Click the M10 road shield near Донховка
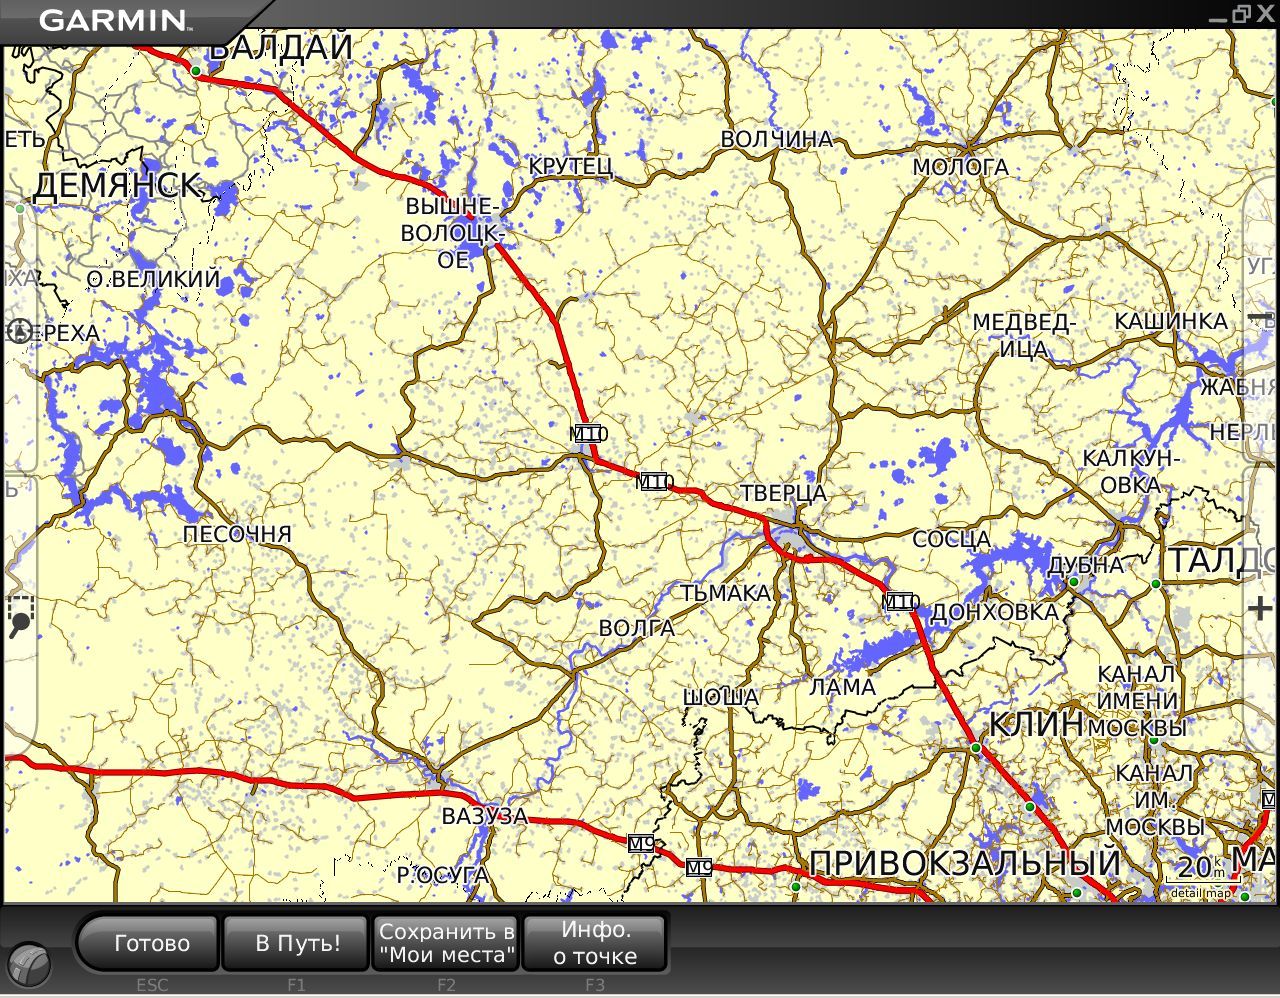1280x998 pixels. click(901, 602)
